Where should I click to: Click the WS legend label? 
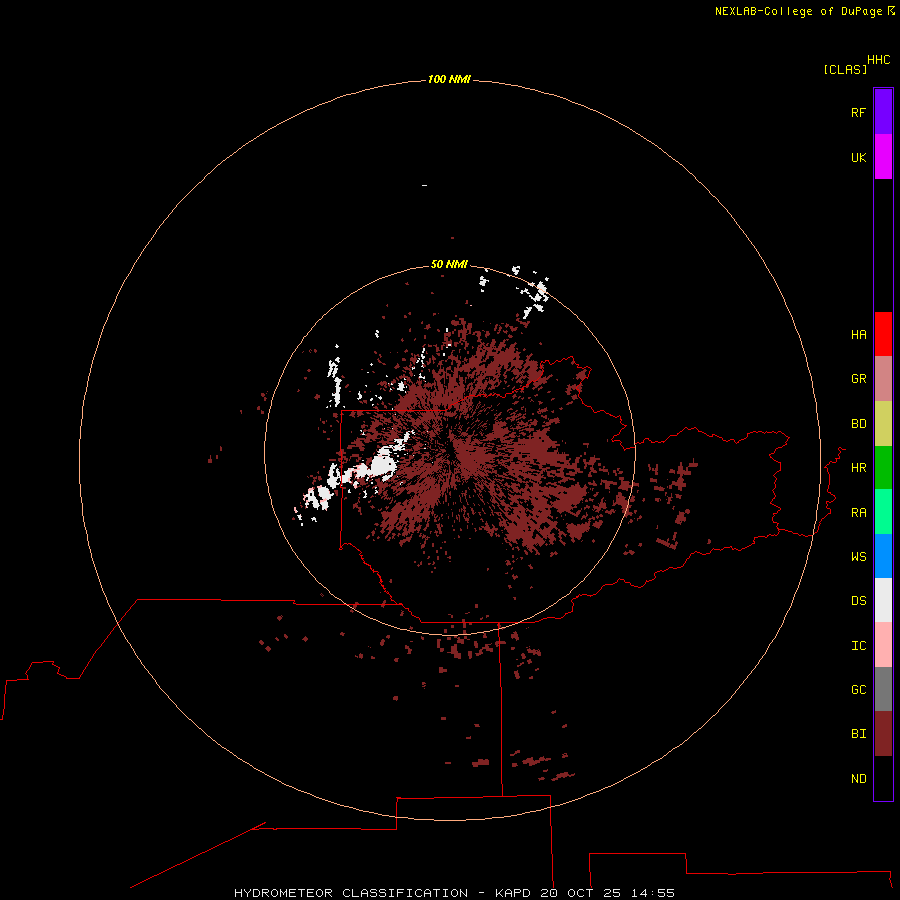click(859, 556)
